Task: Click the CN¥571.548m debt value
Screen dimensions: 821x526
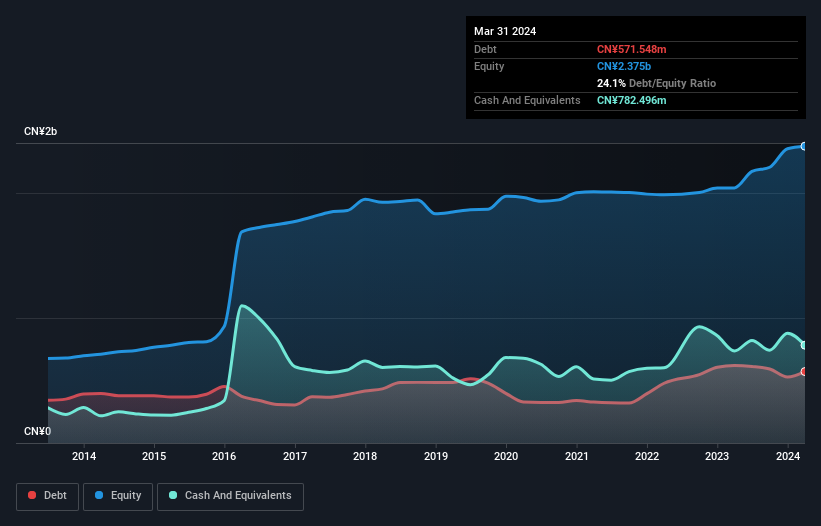Action: [x=631, y=49]
